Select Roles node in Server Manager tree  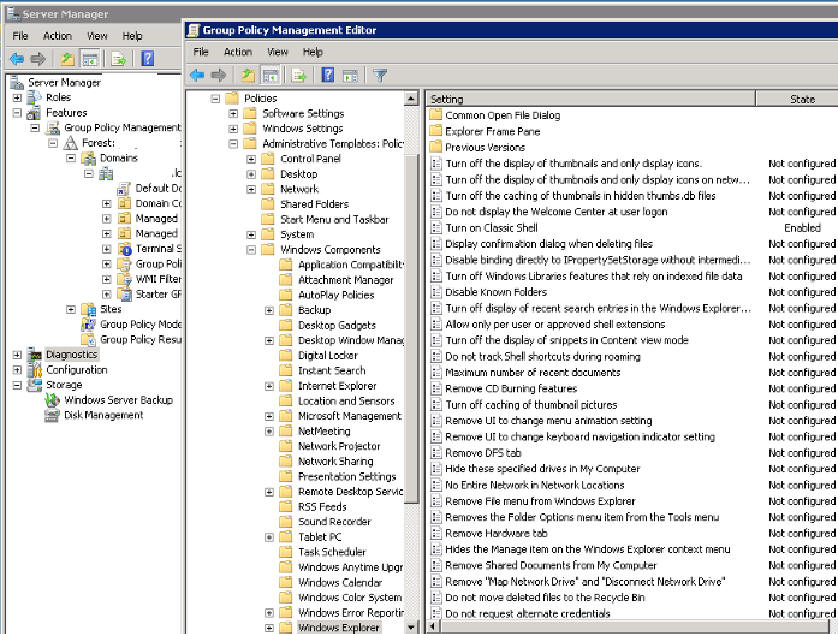(x=58, y=97)
